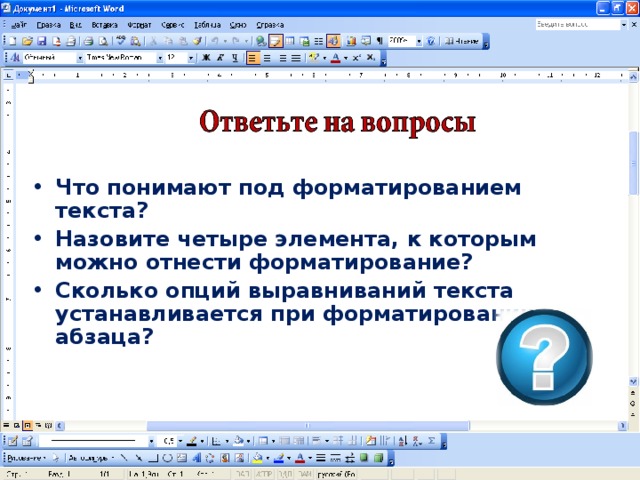Image resolution: width=640 pixels, height=480 pixels.
Task: Open the zoom percentage dropdown
Action: tap(419, 41)
